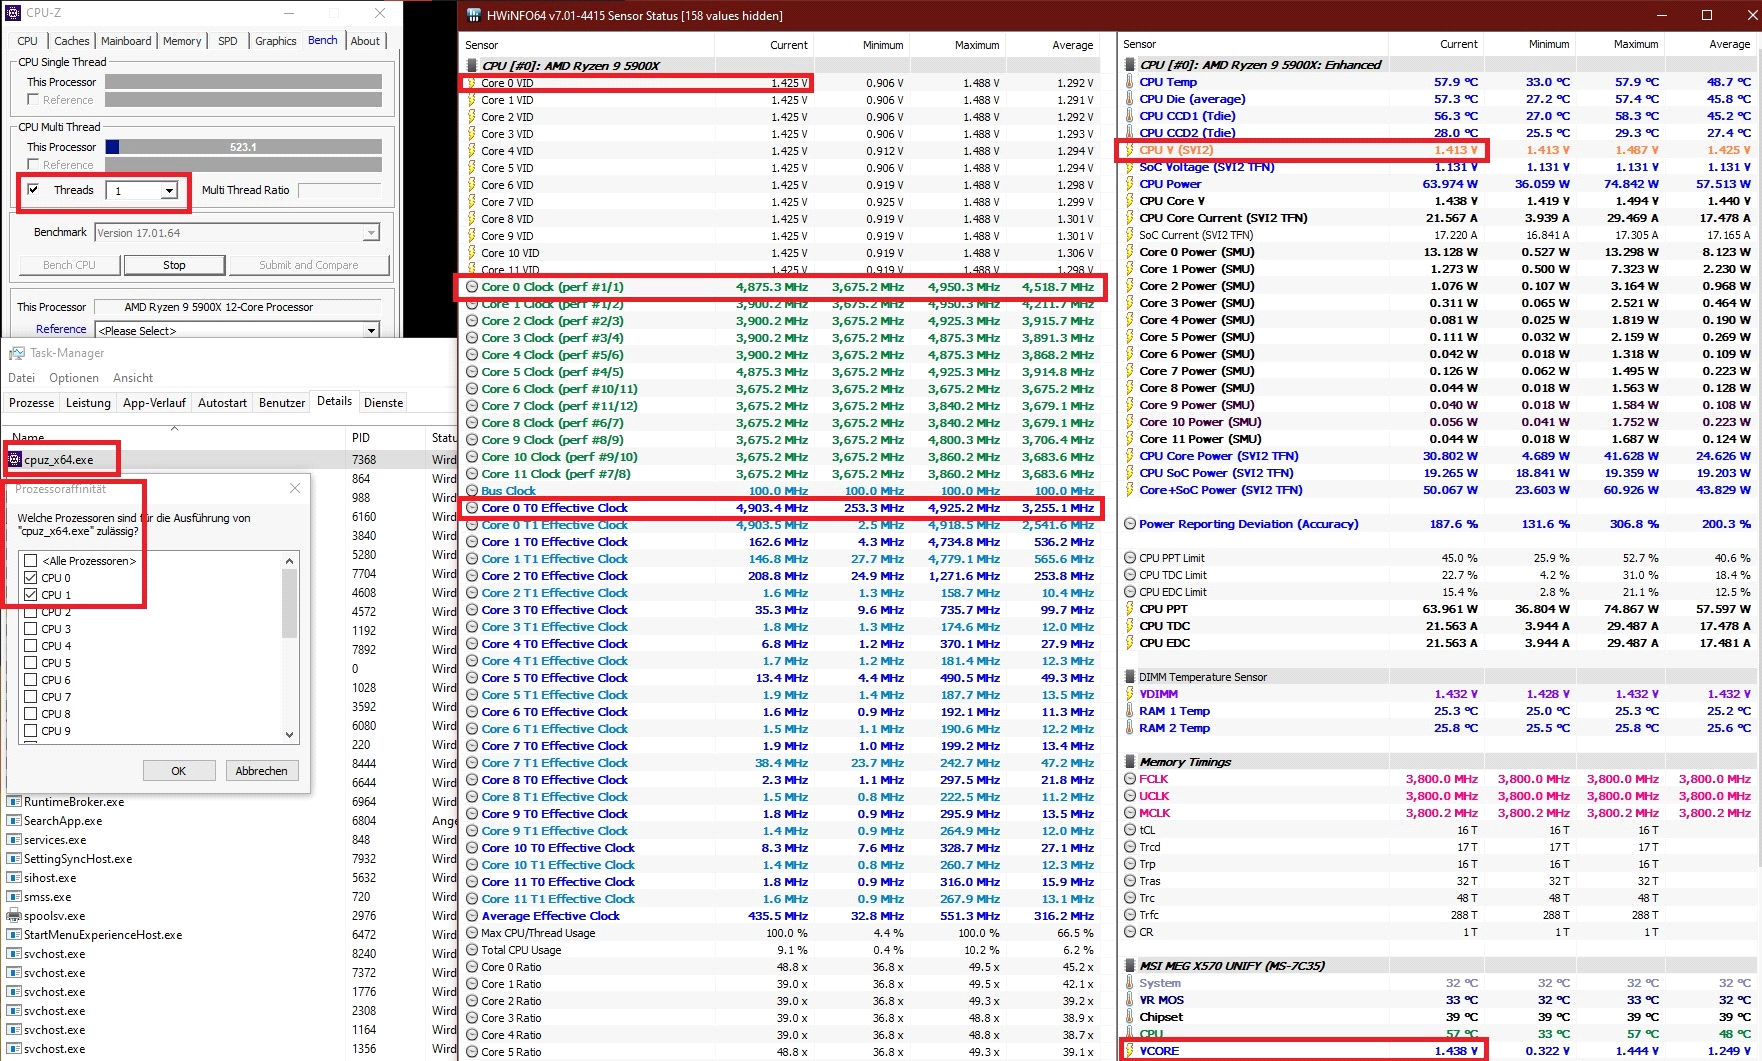Open the Memory tab in CPU-Z

(182, 41)
